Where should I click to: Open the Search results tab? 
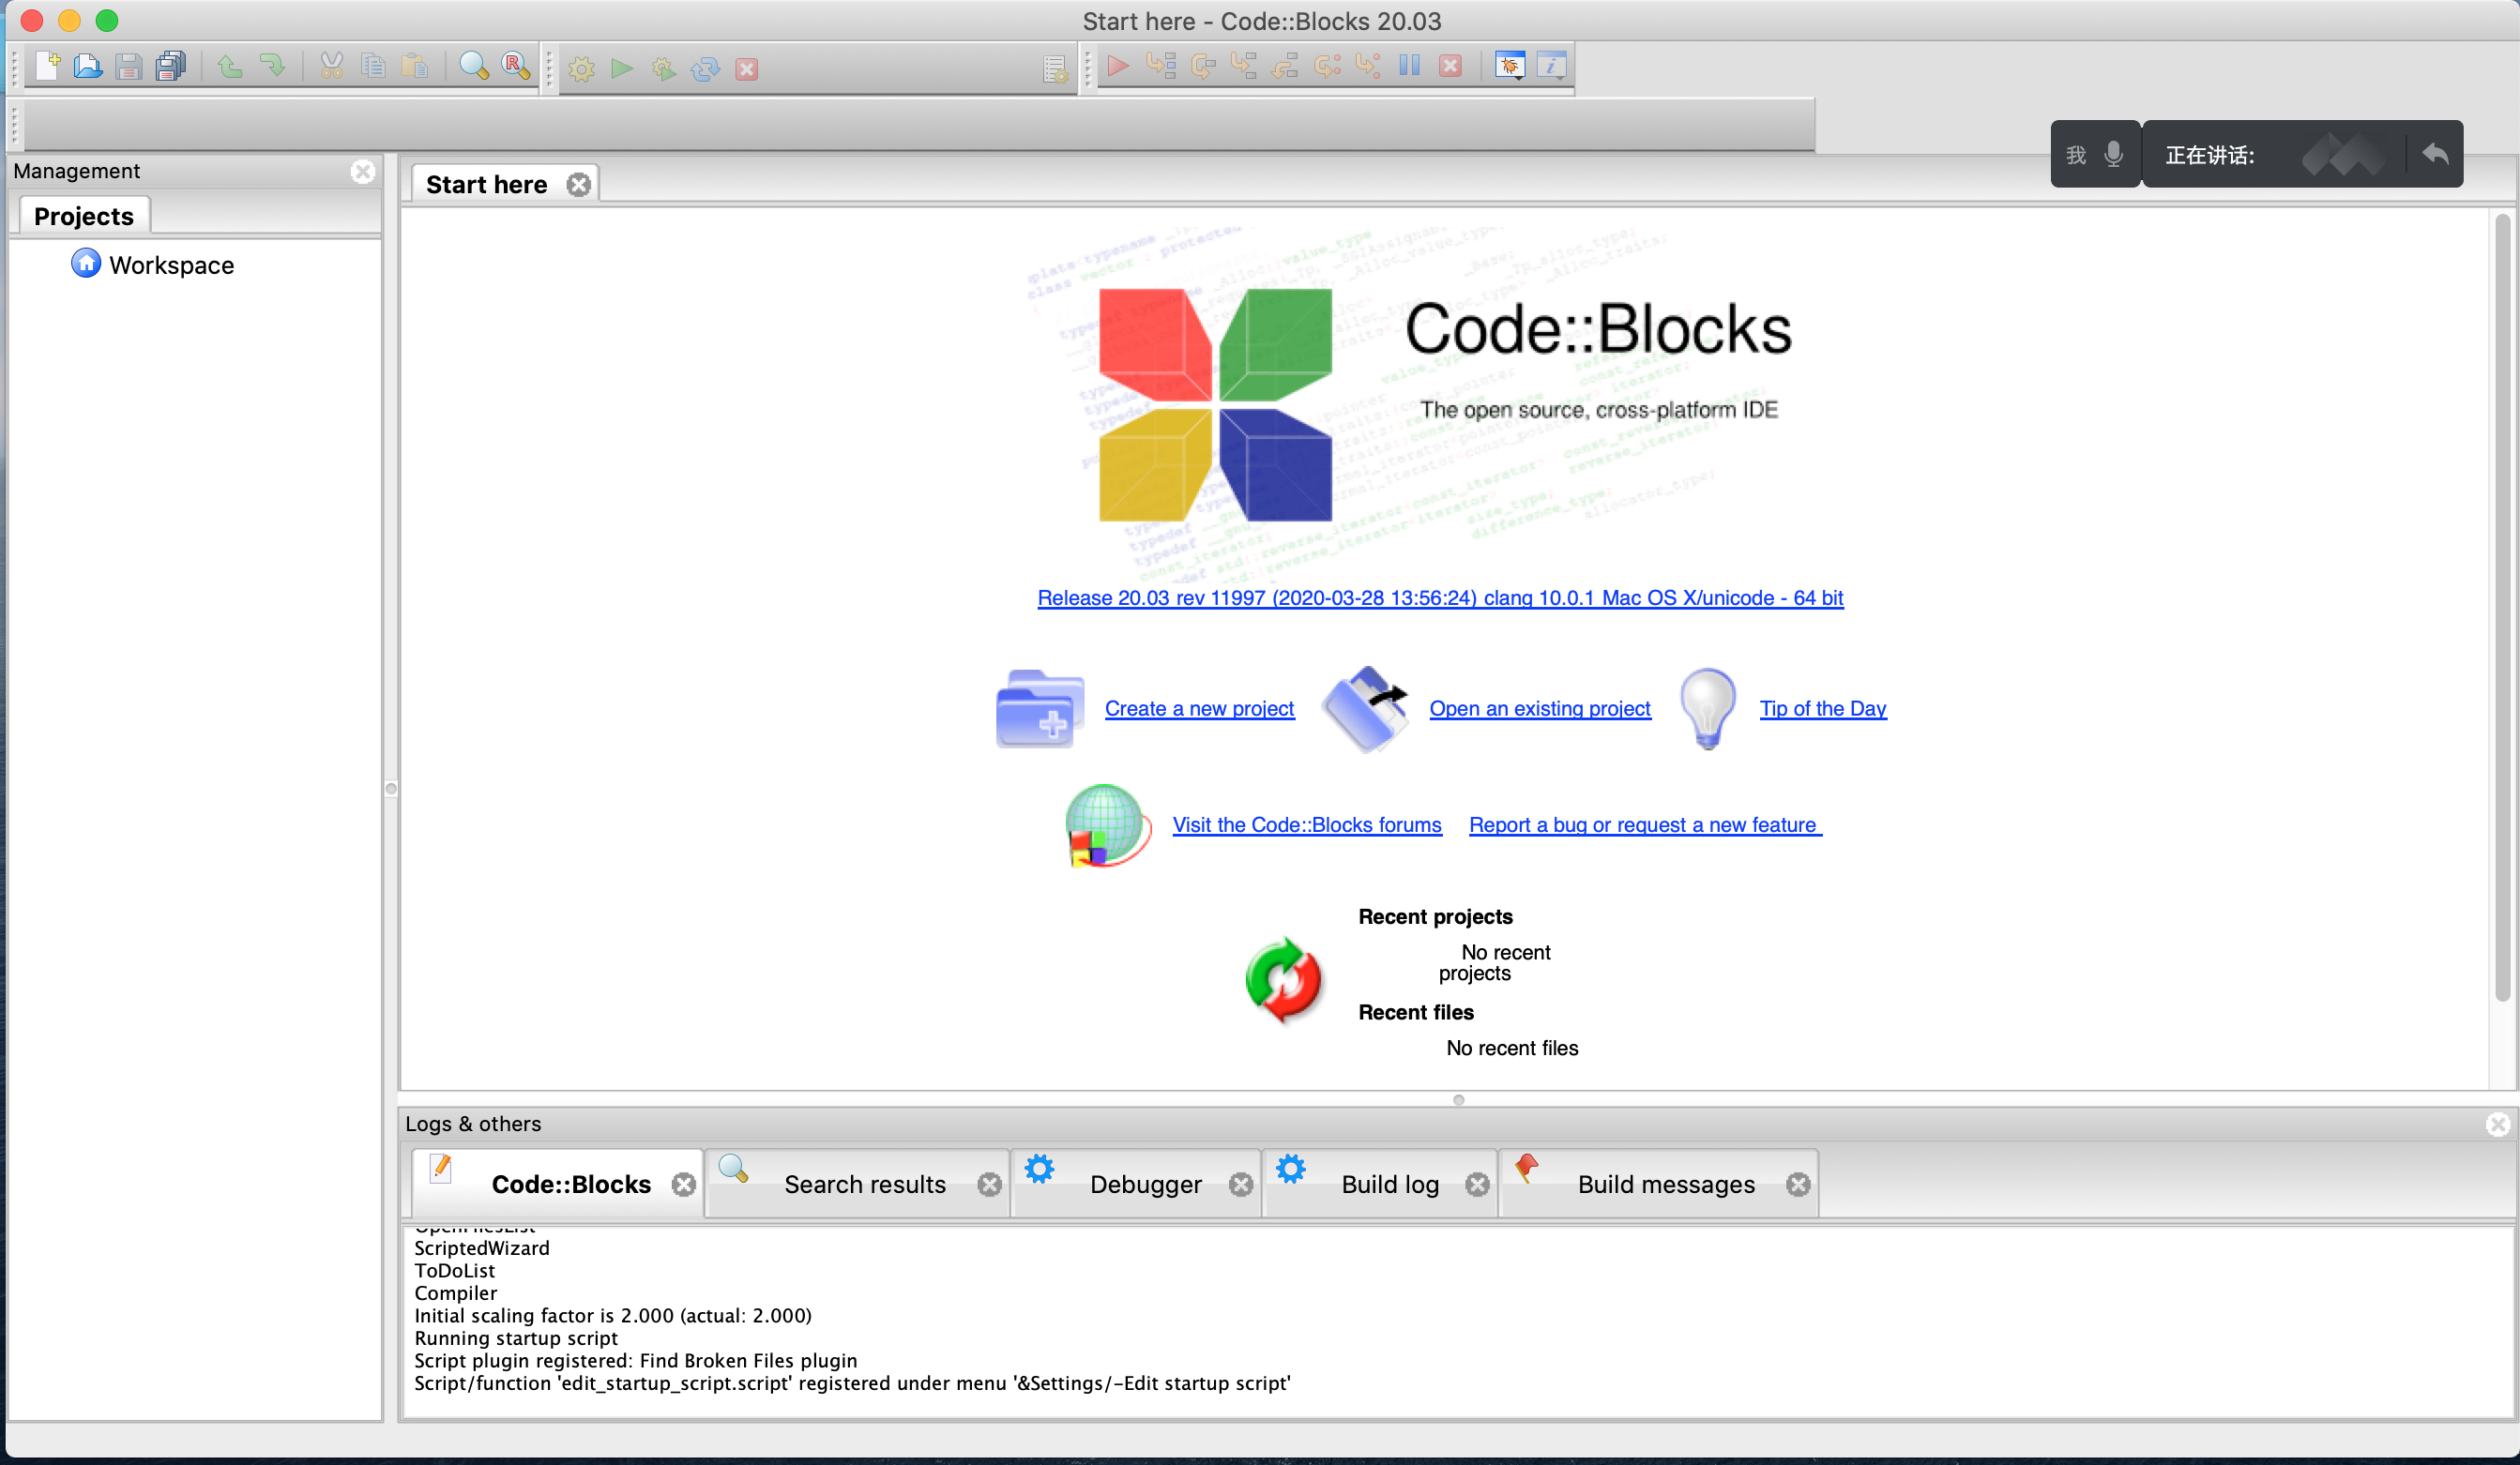tap(864, 1184)
